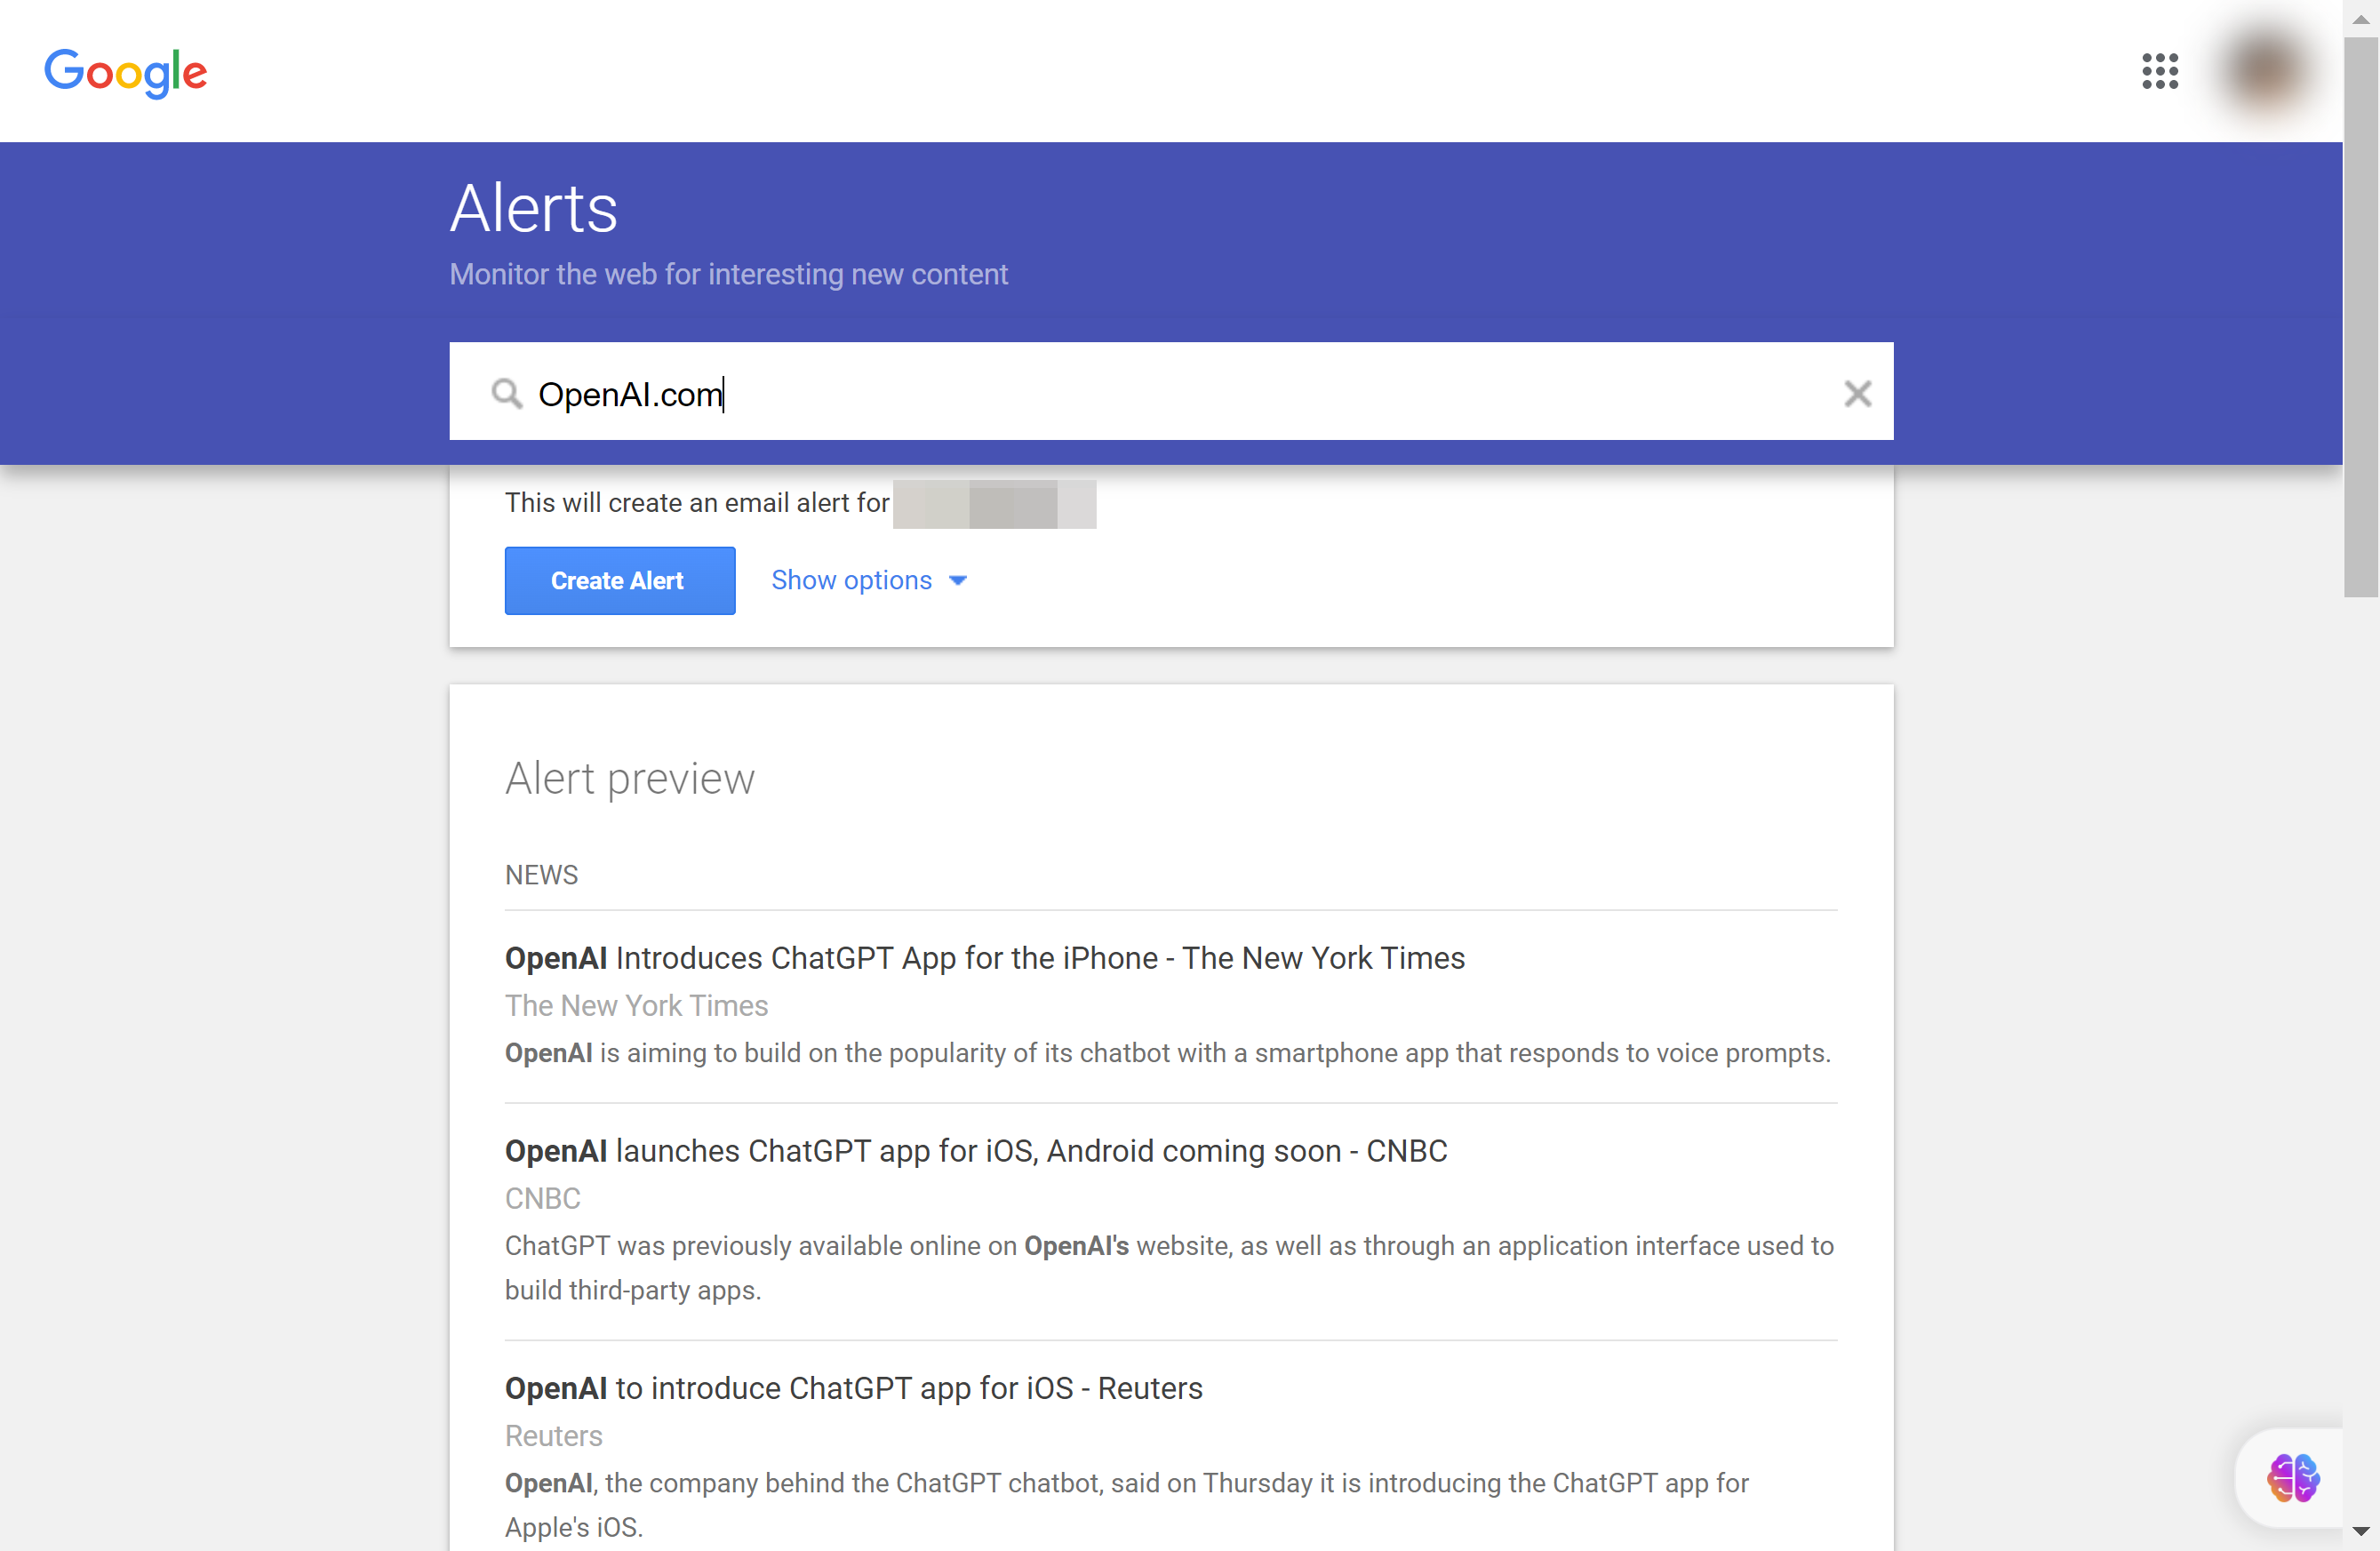Click the 'CNBC' source label

542,1198
